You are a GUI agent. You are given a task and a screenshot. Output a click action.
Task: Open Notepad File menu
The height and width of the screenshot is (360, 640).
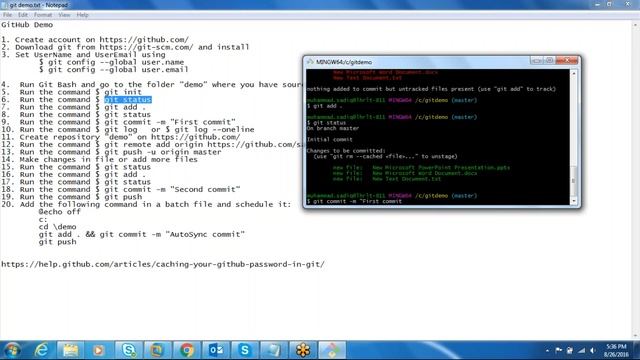pos(7,15)
